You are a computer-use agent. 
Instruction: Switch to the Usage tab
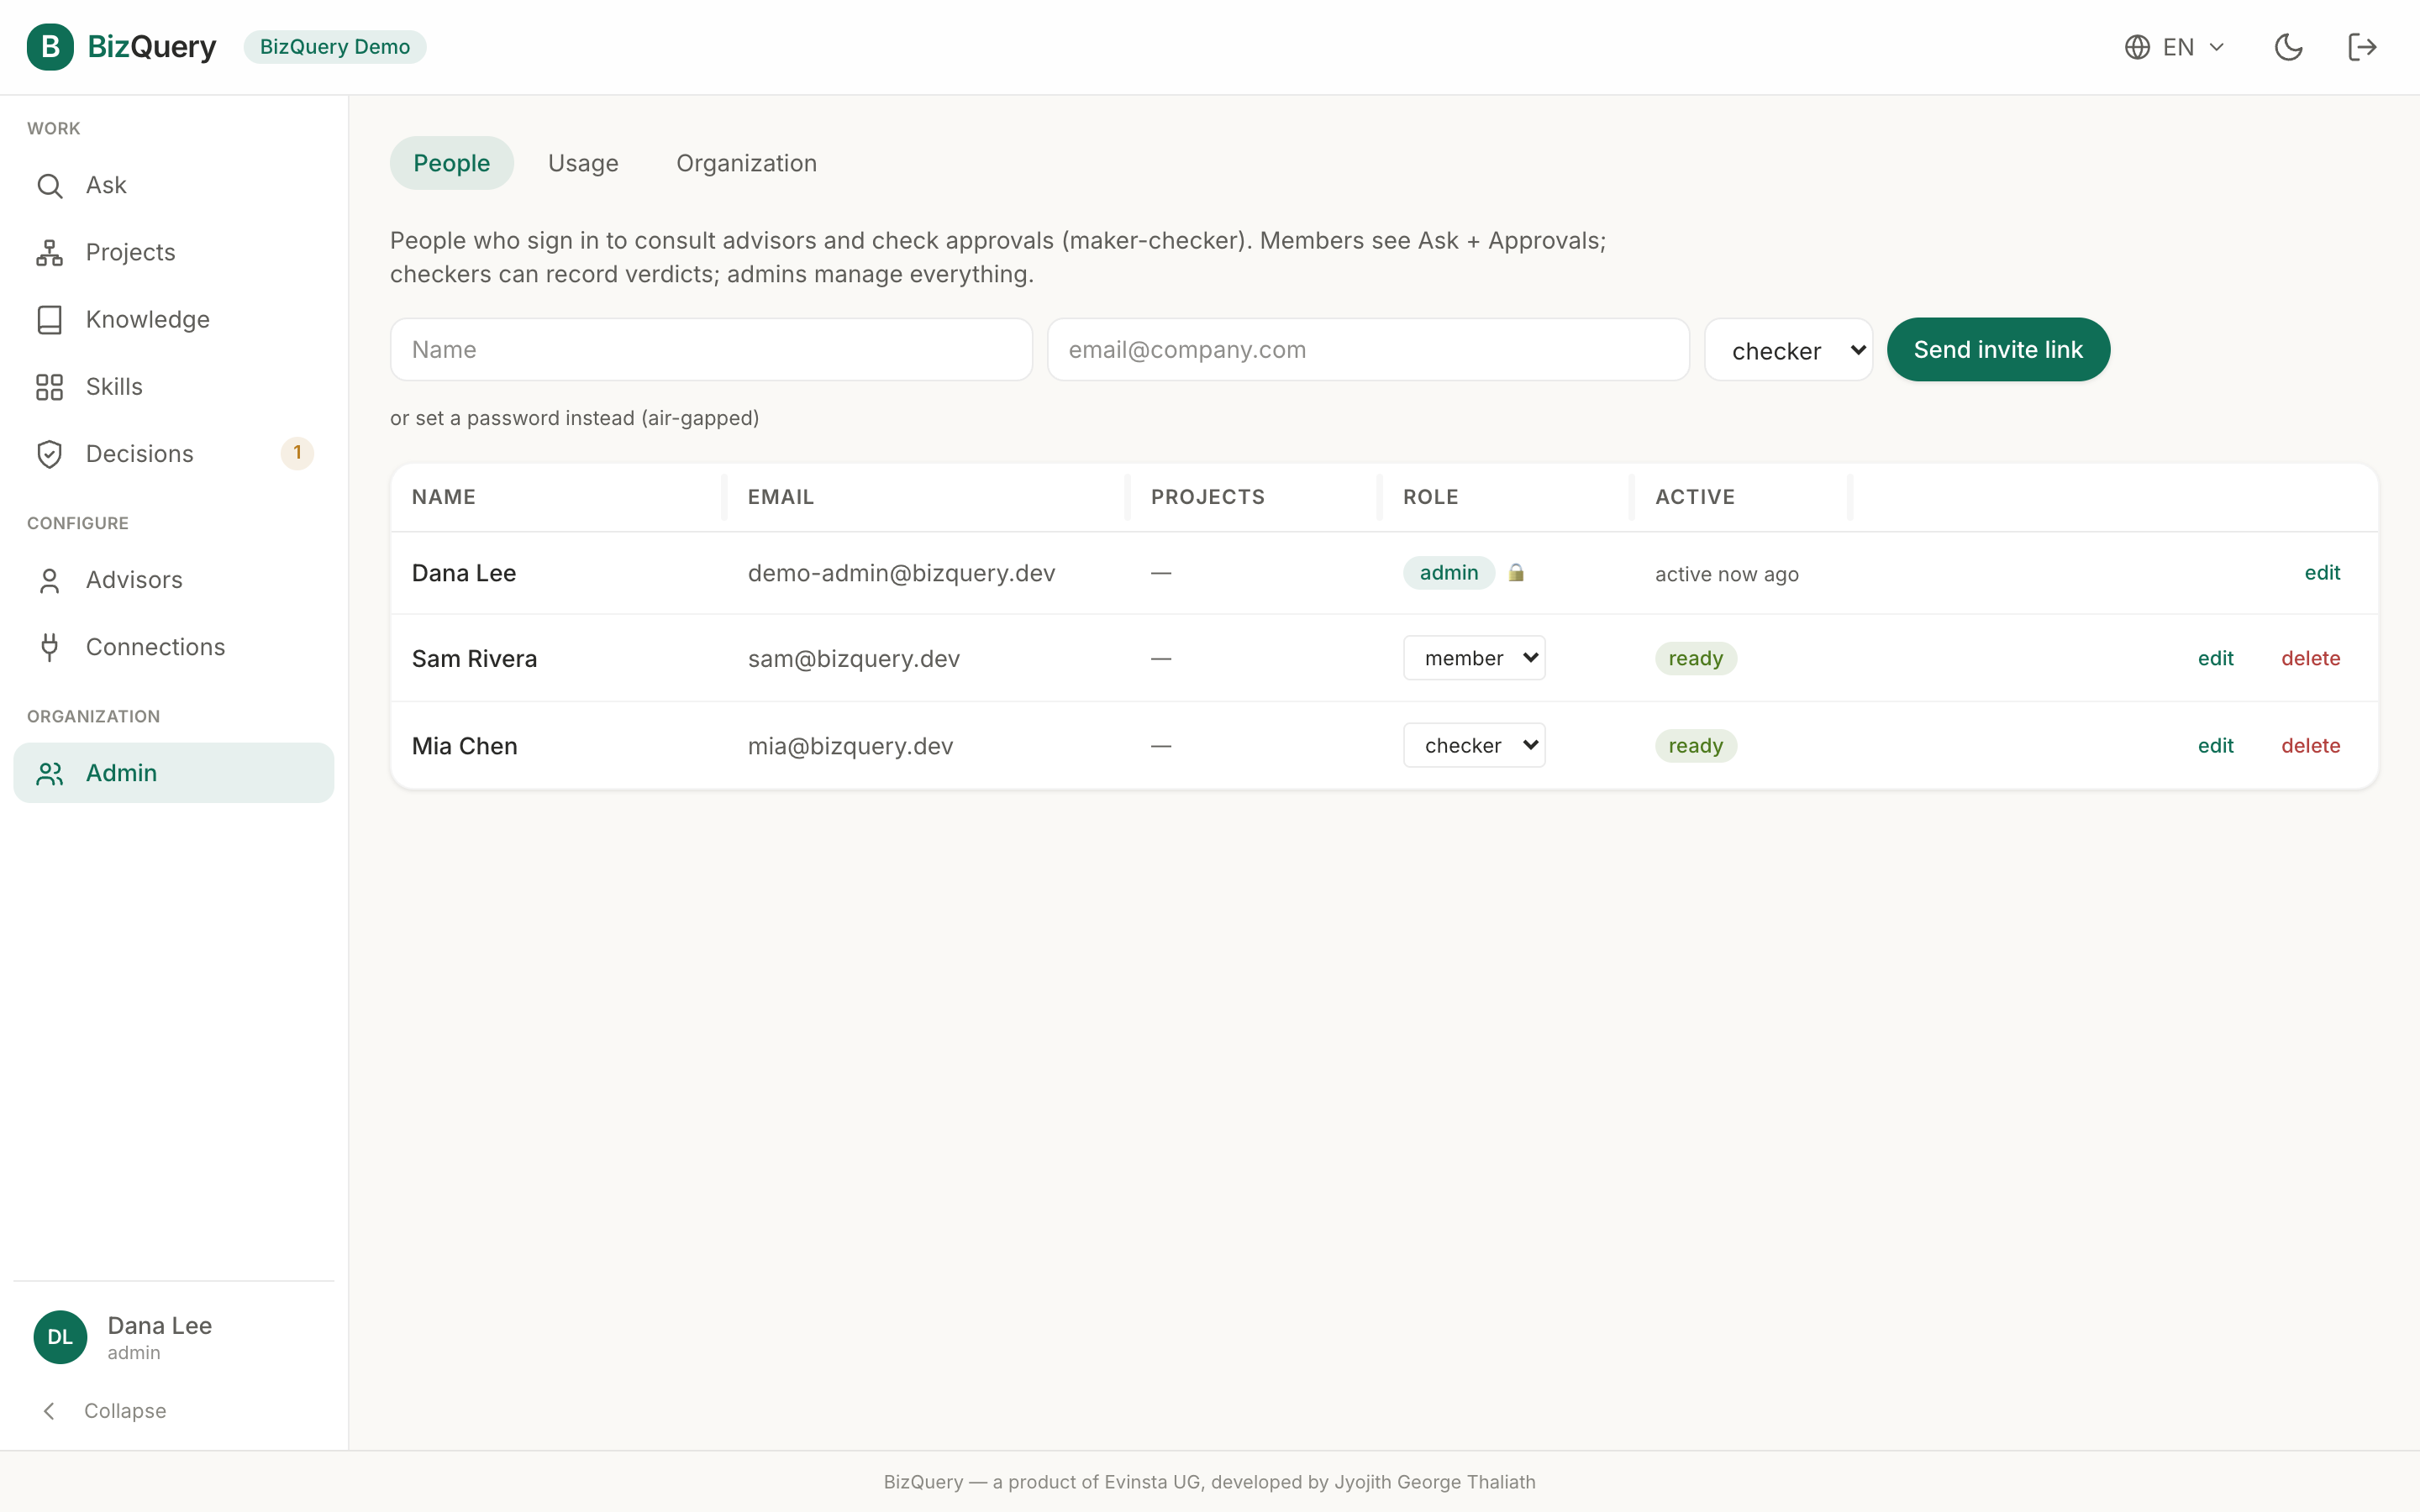coord(583,163)
